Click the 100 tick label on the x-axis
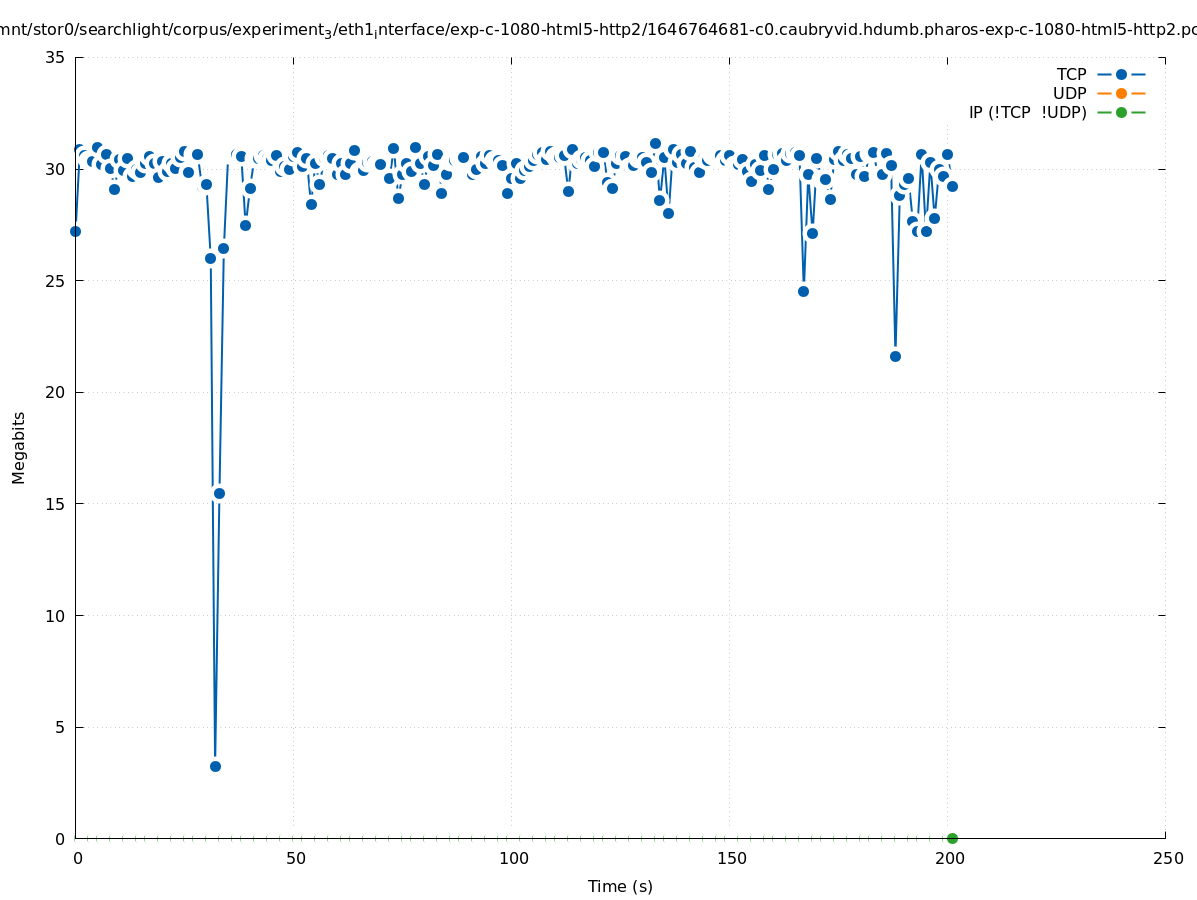1197x900 pixels. click(x=513, y=858)
